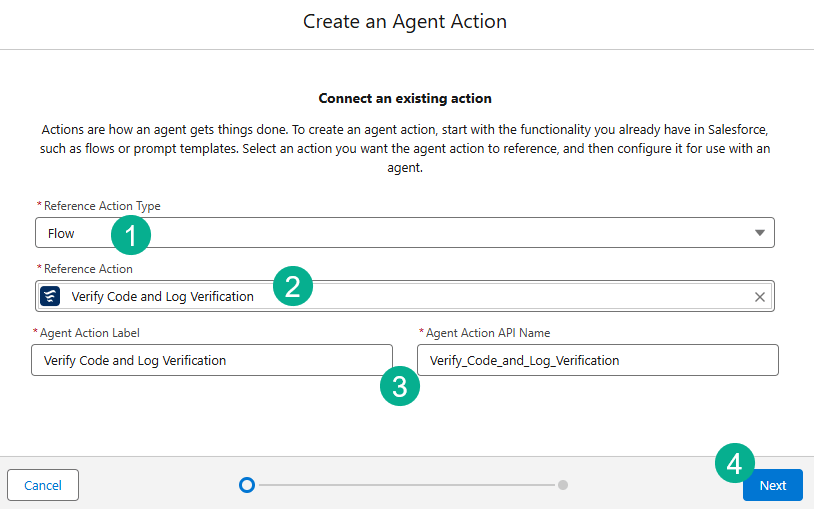814x509 pixels.
Task: Click the progress bar track between steps
Action: tap(405, 485)
